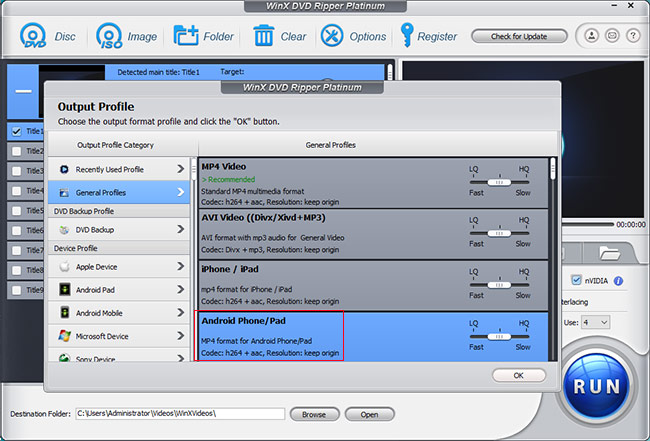The height and width of the screenshot is (441, 650).
Task: Check the Title4 checkbox
Action: [17, 191]
